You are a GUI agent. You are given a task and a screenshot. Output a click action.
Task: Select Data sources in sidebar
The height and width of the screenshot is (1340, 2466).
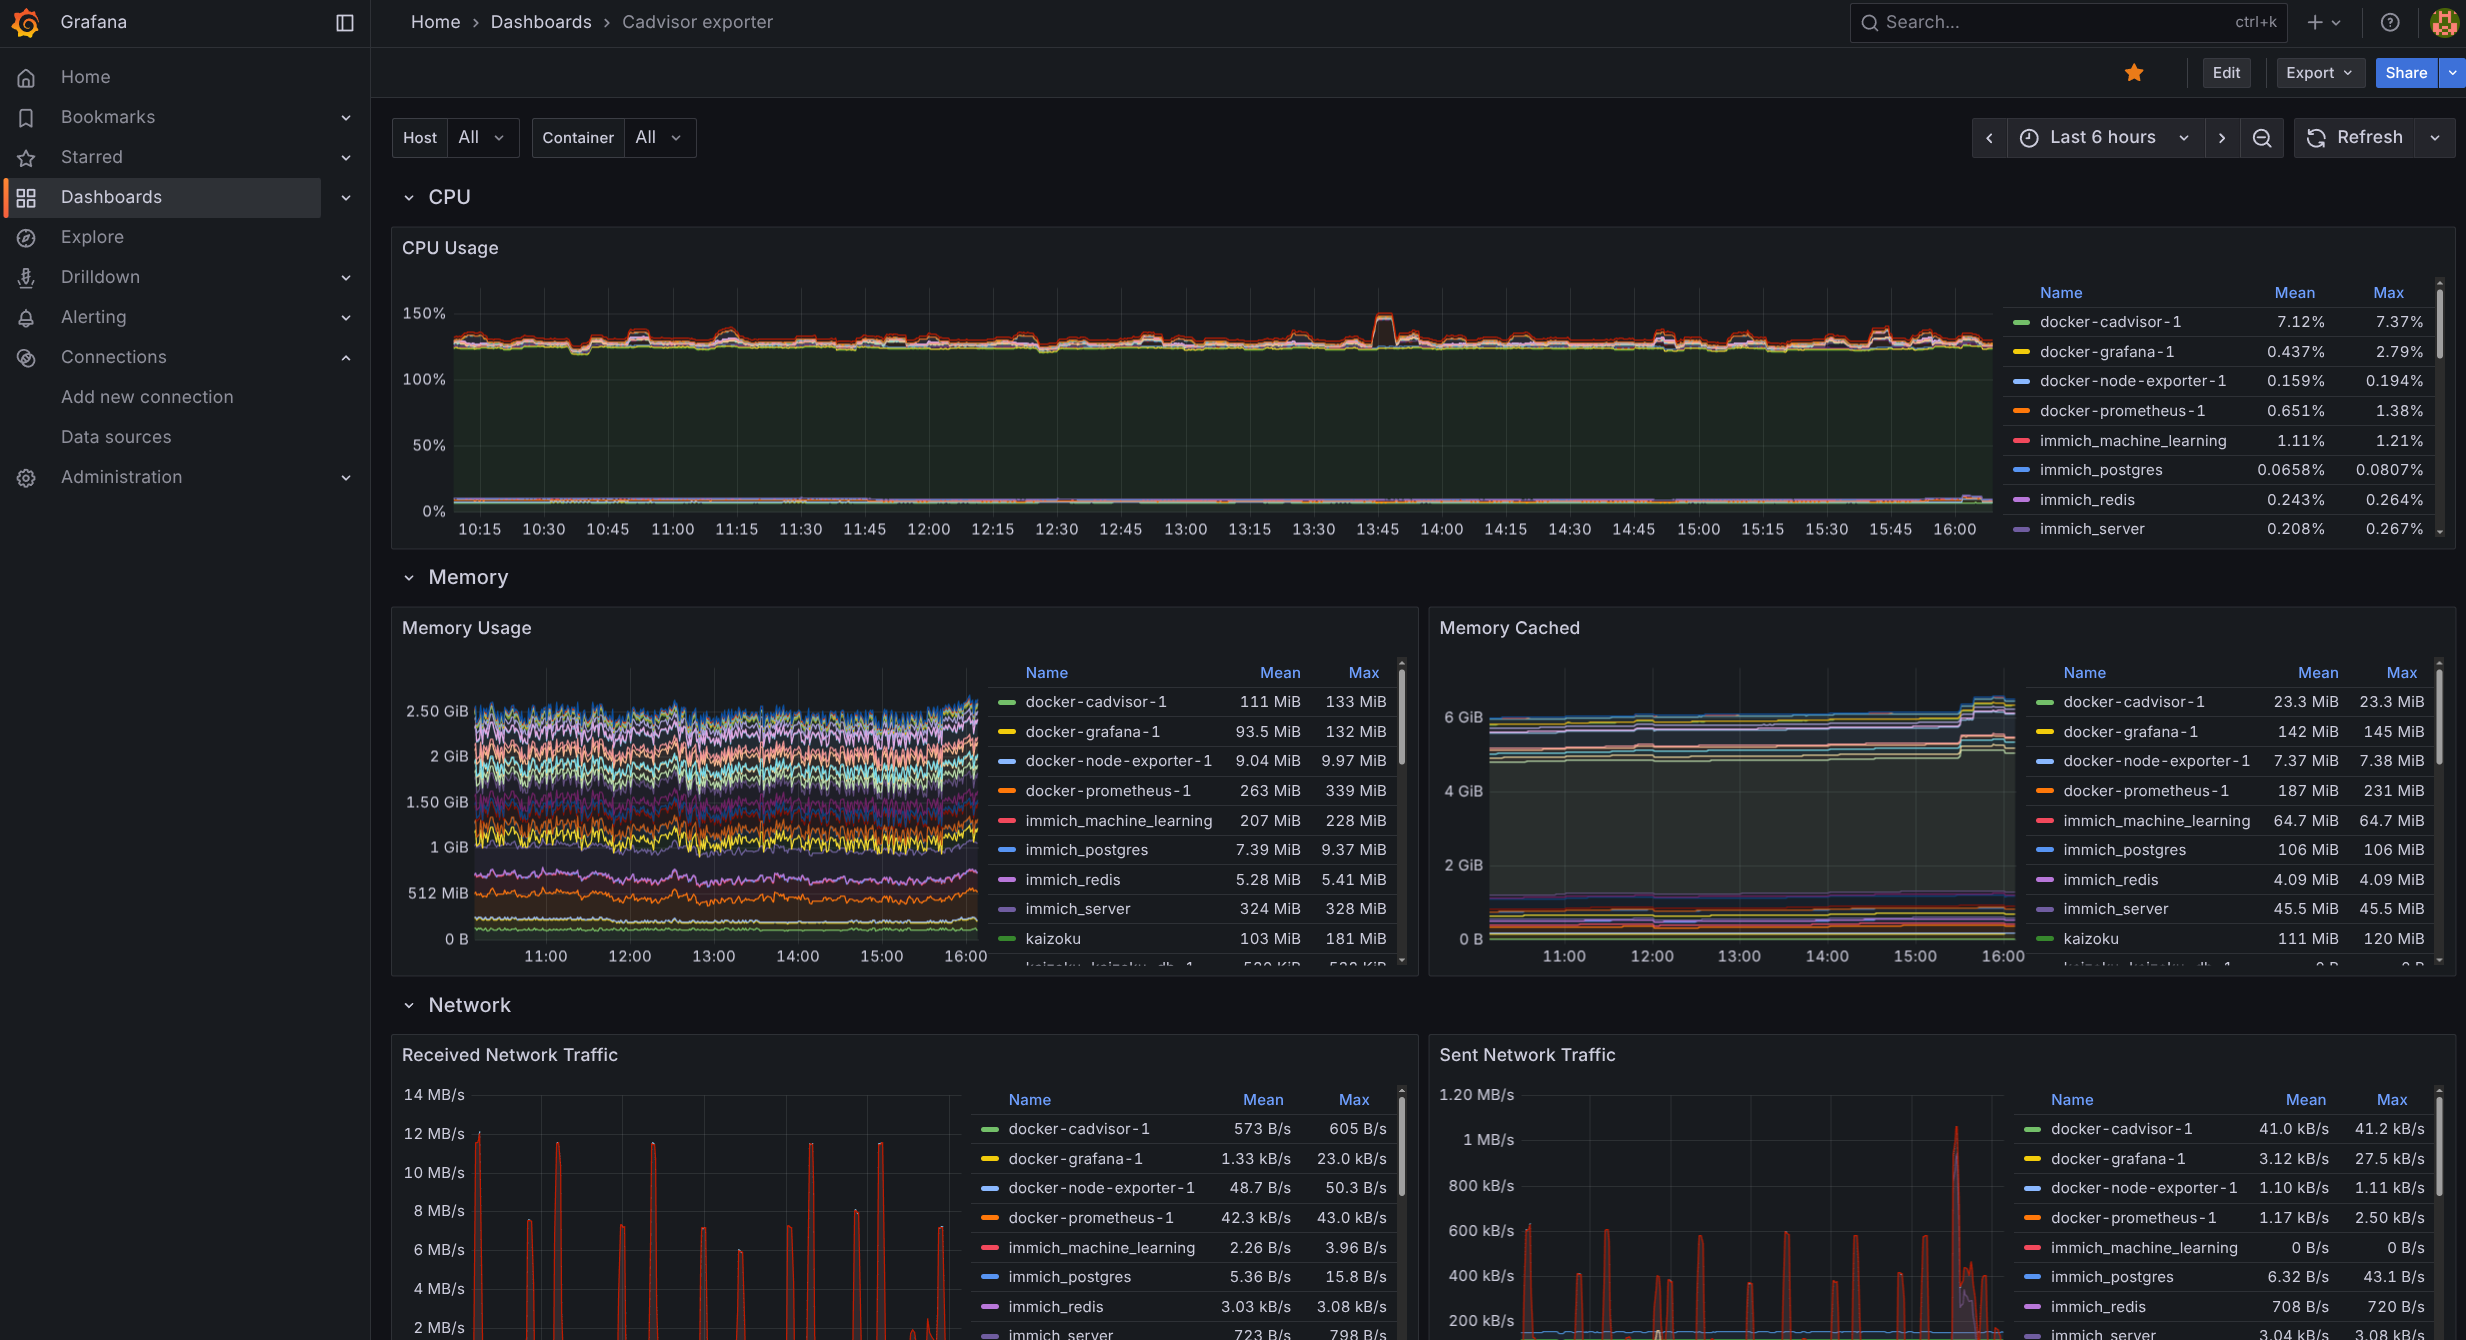116,437
